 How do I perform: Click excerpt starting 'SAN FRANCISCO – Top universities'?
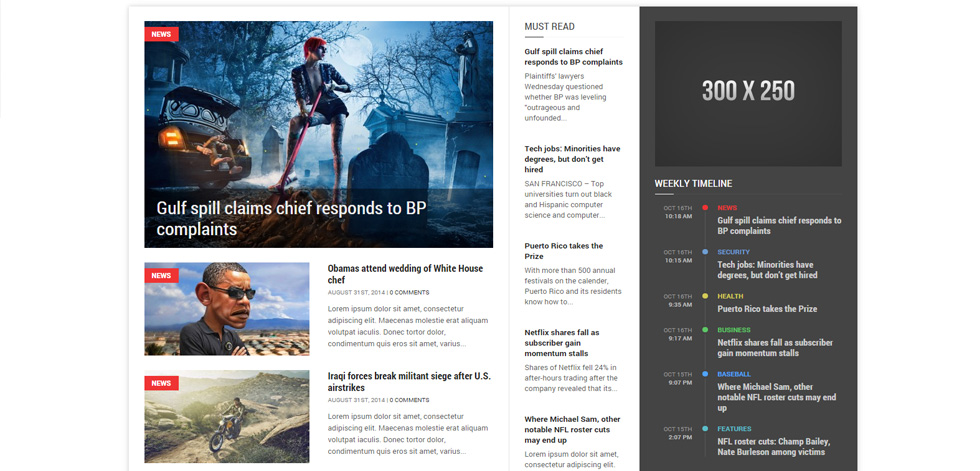click(x=568, y=199)
